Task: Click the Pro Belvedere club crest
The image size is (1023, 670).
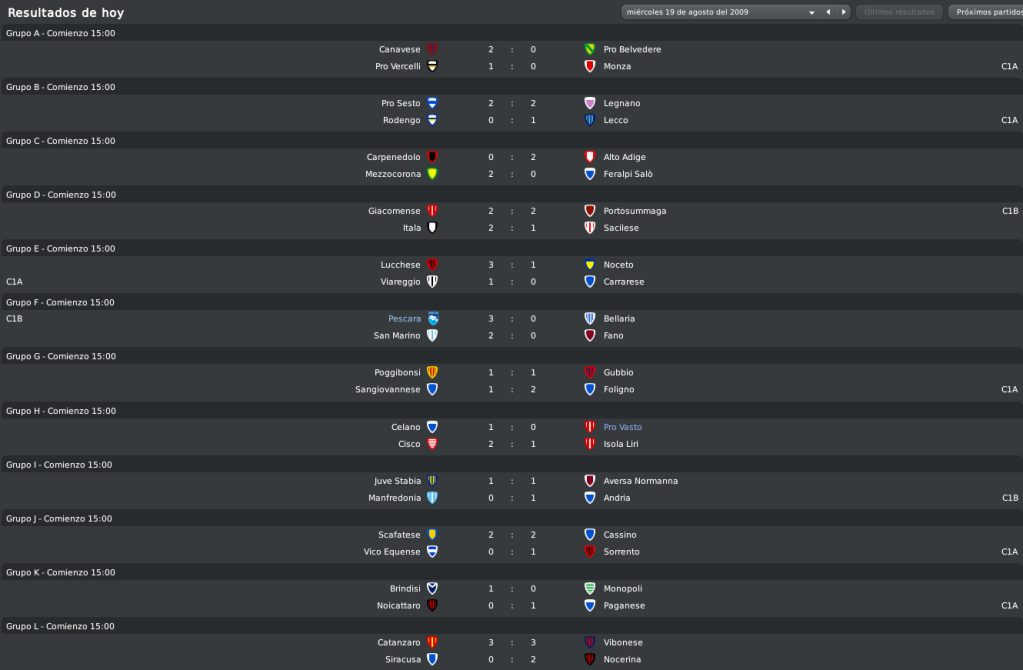Action: [x=590, y=49]
